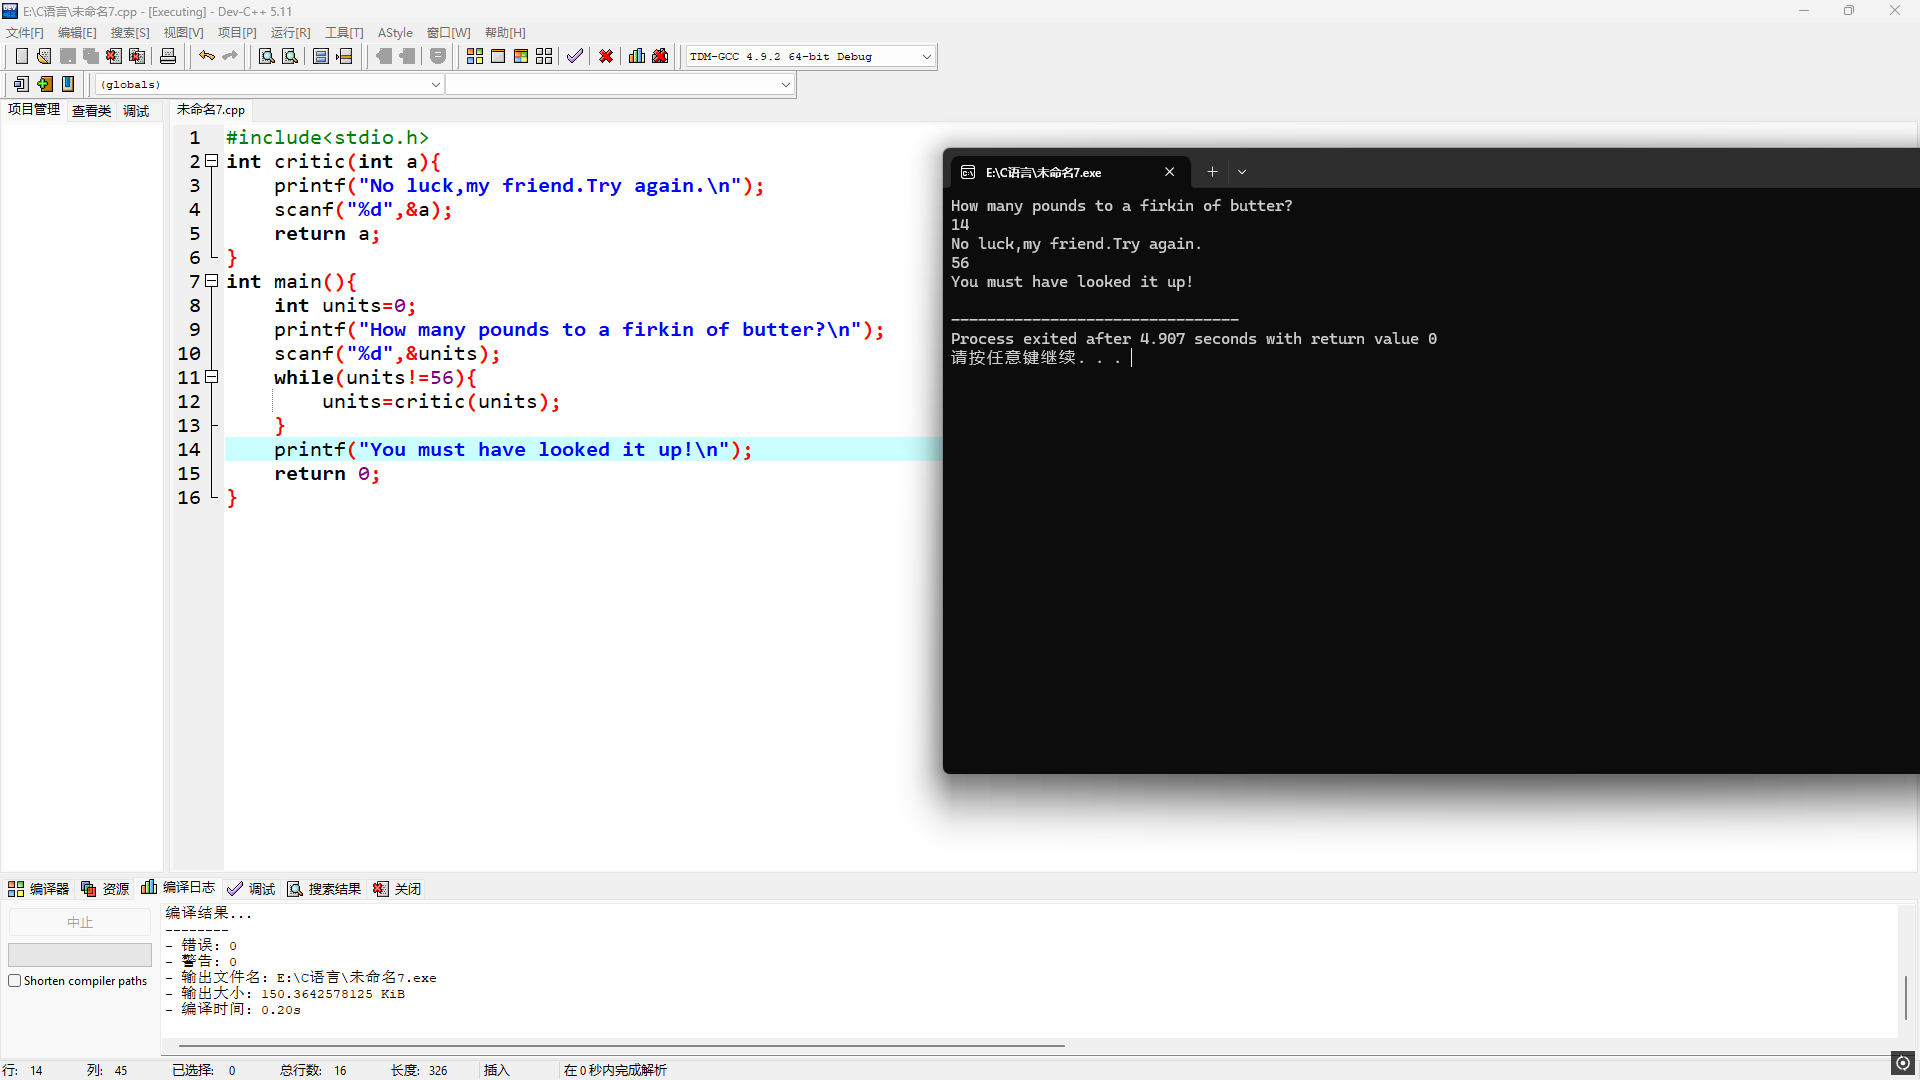This screenshot has width=1920, height=1080.
Task: Add a new console tab with plus
Action: pos(1212,172)
